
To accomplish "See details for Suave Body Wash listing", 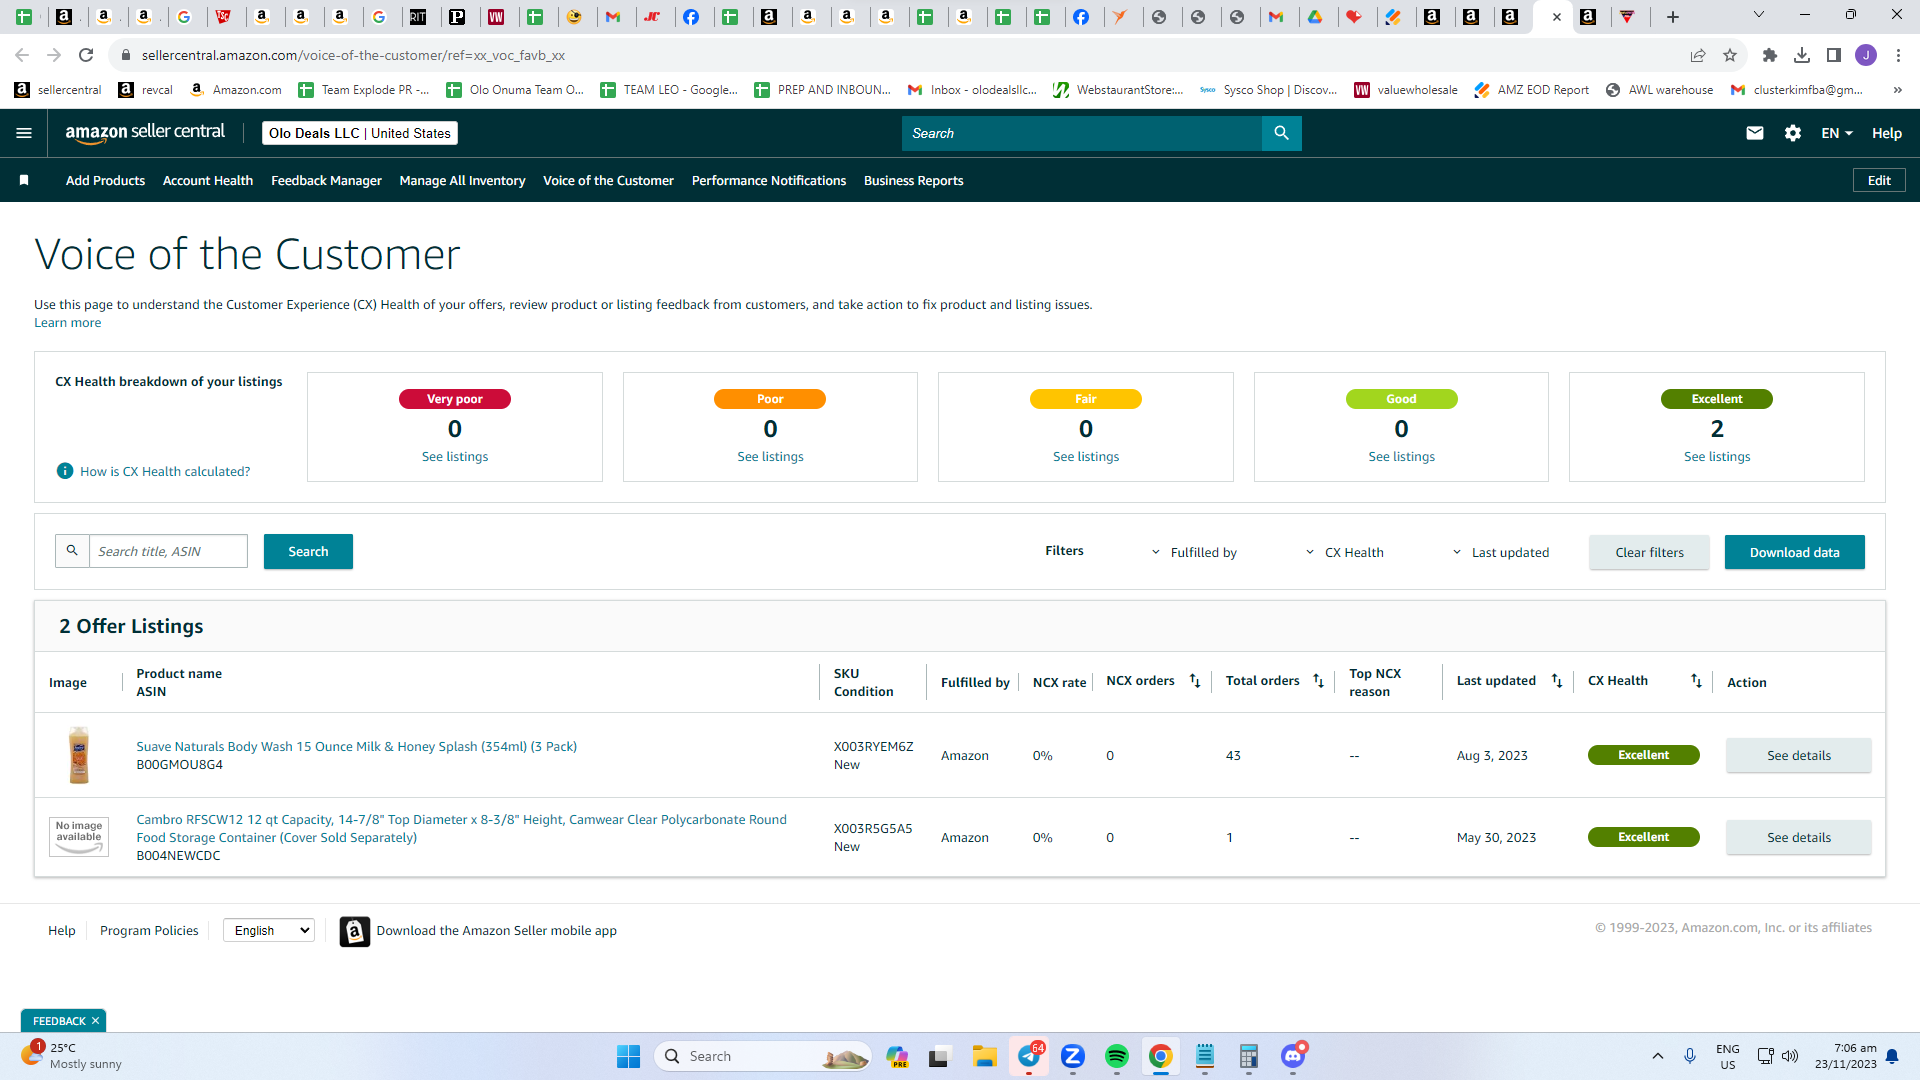I will point(1798,755).
